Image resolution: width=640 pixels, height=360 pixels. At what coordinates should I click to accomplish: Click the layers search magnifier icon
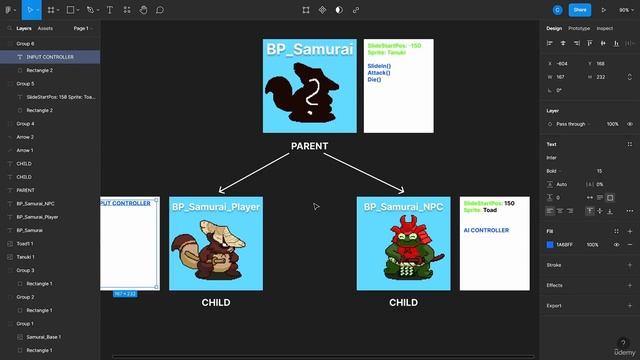coord(9,29)
